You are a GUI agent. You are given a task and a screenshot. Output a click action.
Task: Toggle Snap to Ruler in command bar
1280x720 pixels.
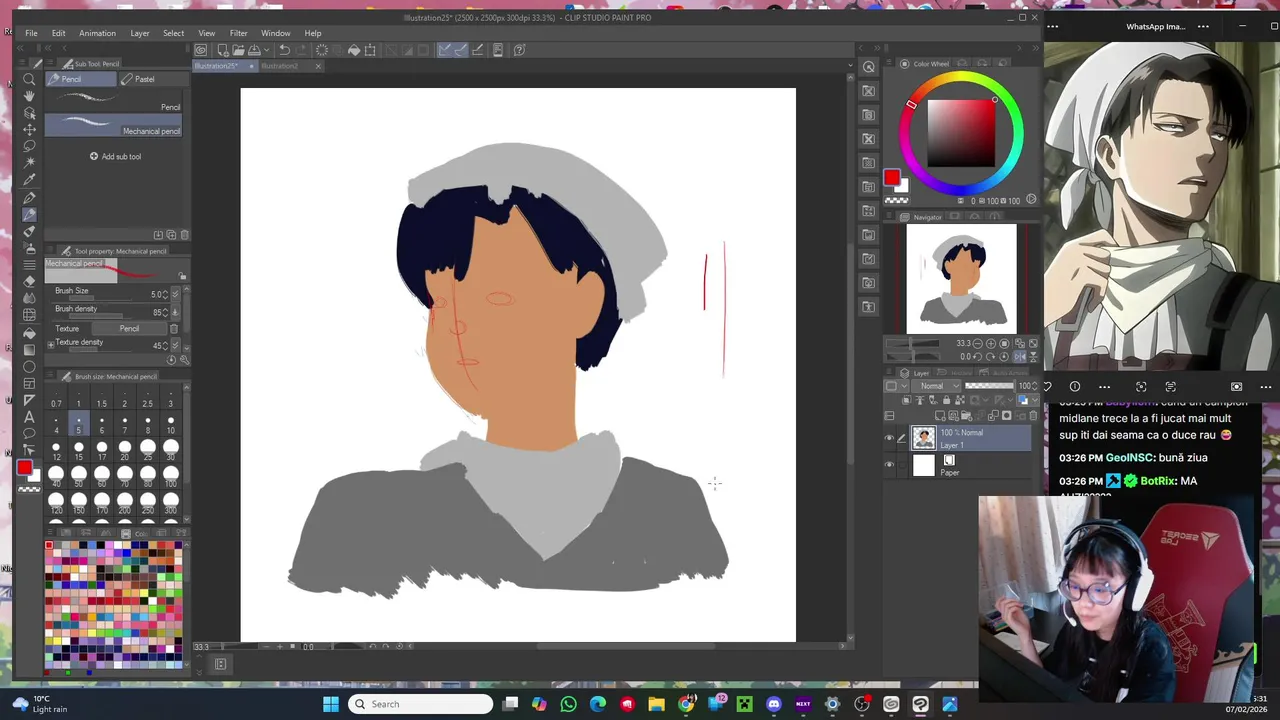[x=444, y=50]
